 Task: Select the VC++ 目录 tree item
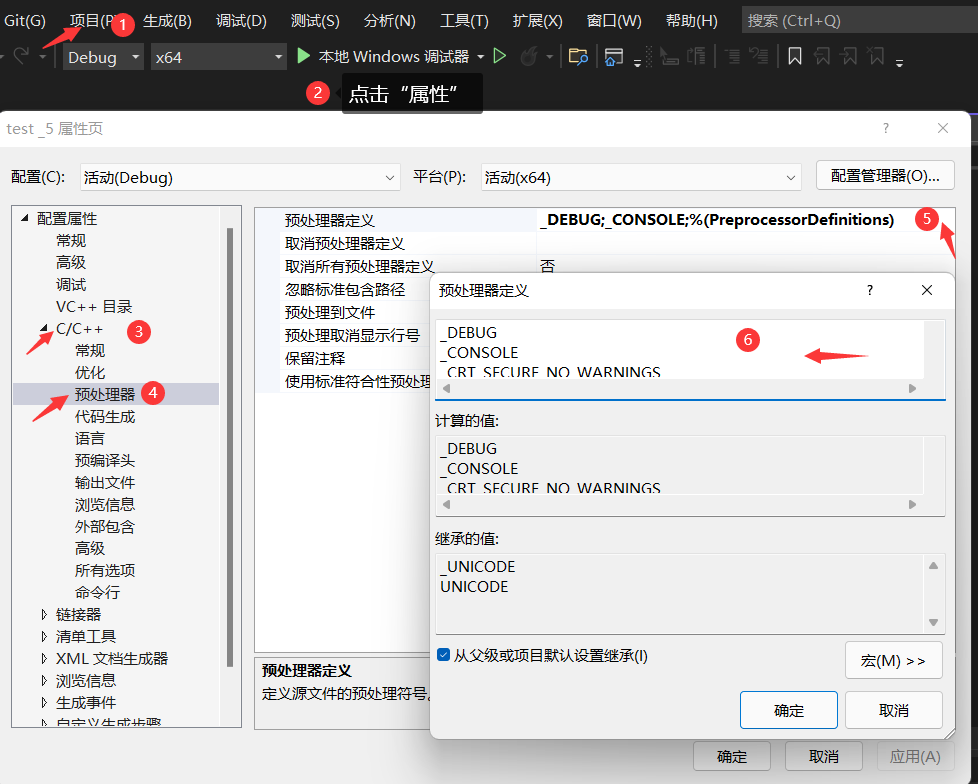[x=94, y=306]
